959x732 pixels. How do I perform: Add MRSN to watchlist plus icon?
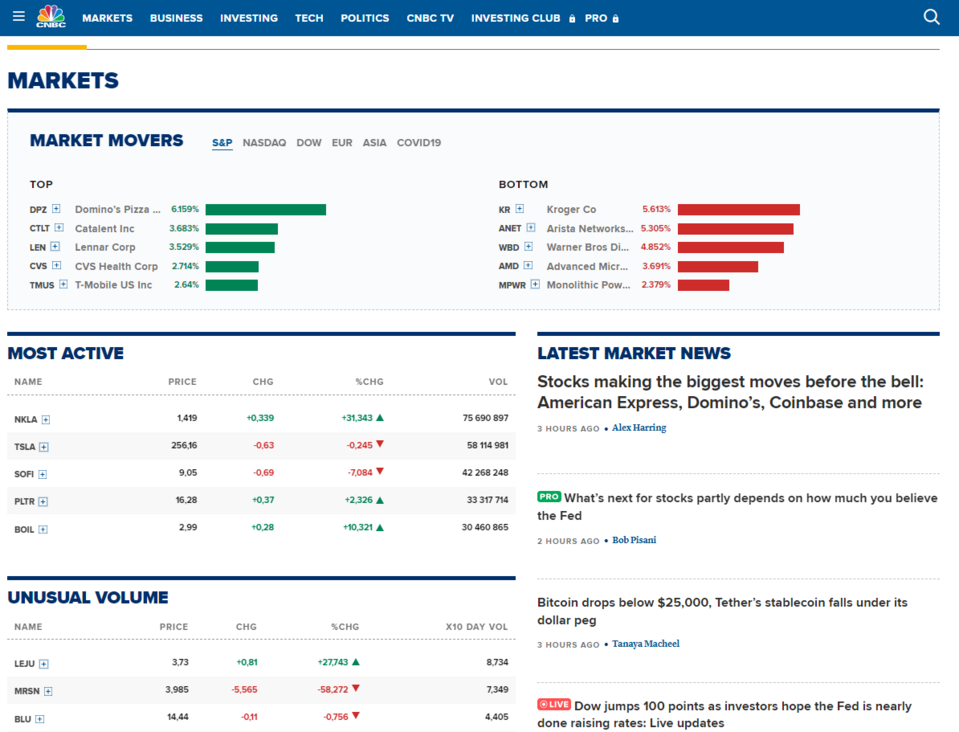pos(48,692)
